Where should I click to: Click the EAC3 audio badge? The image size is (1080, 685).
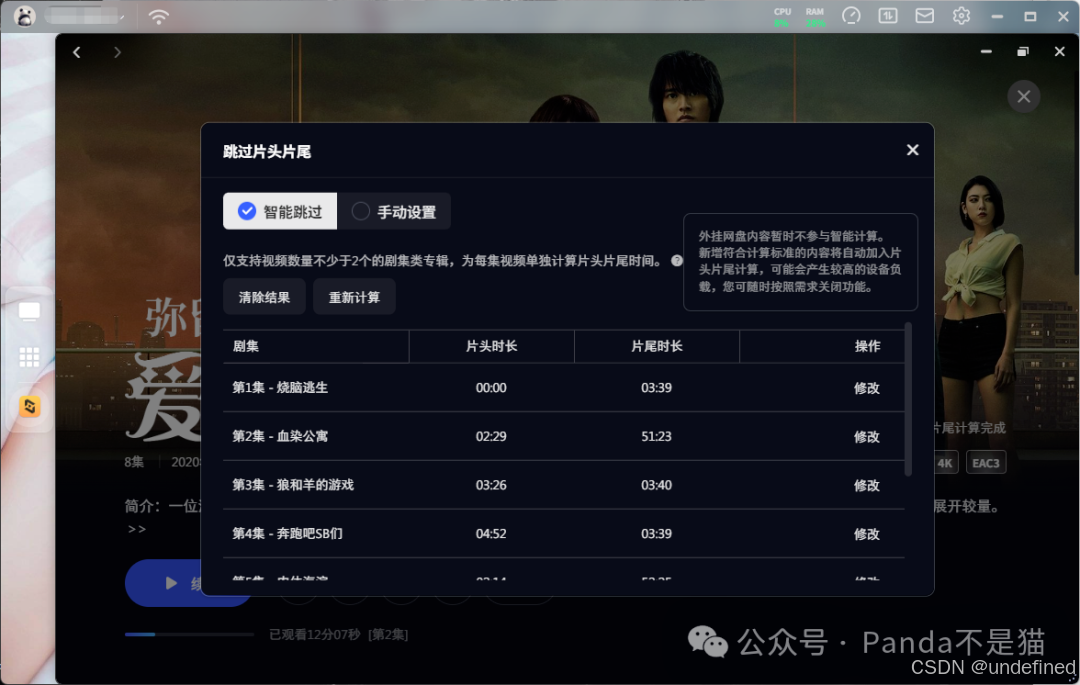pos(986,463)
